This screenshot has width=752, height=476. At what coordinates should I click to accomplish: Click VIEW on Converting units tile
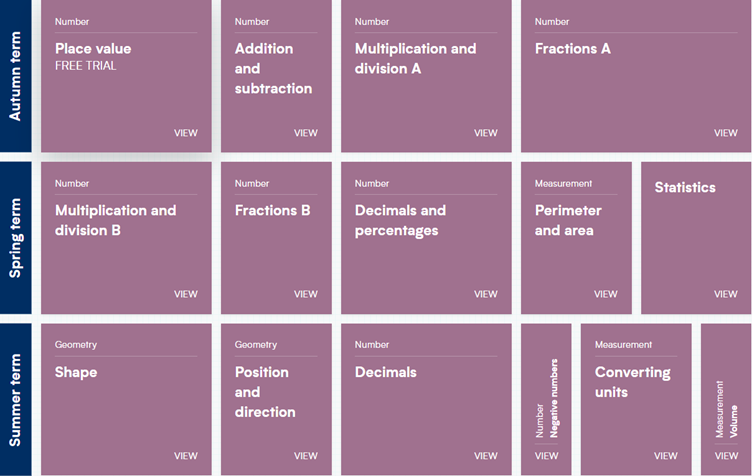tap(665, 456)
